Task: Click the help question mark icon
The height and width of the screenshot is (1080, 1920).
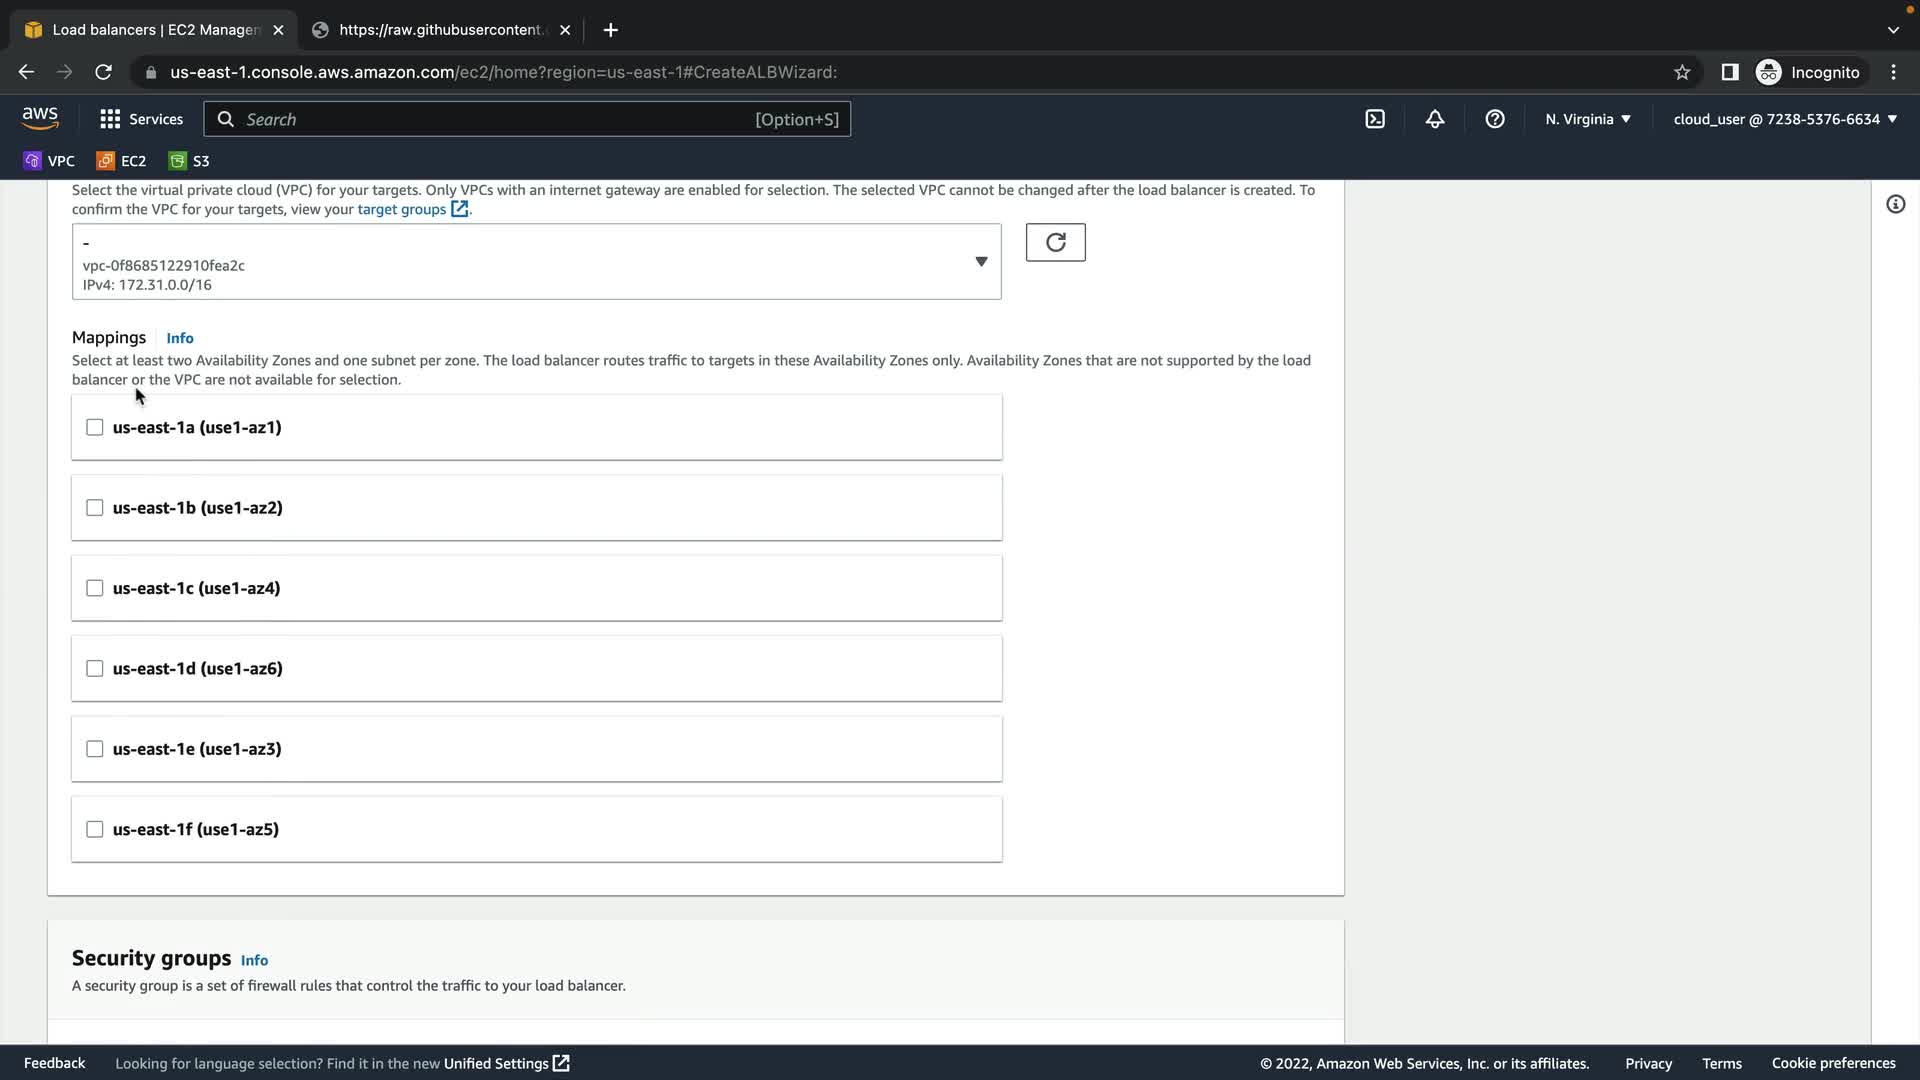Action: click(x=1495, y=119)
